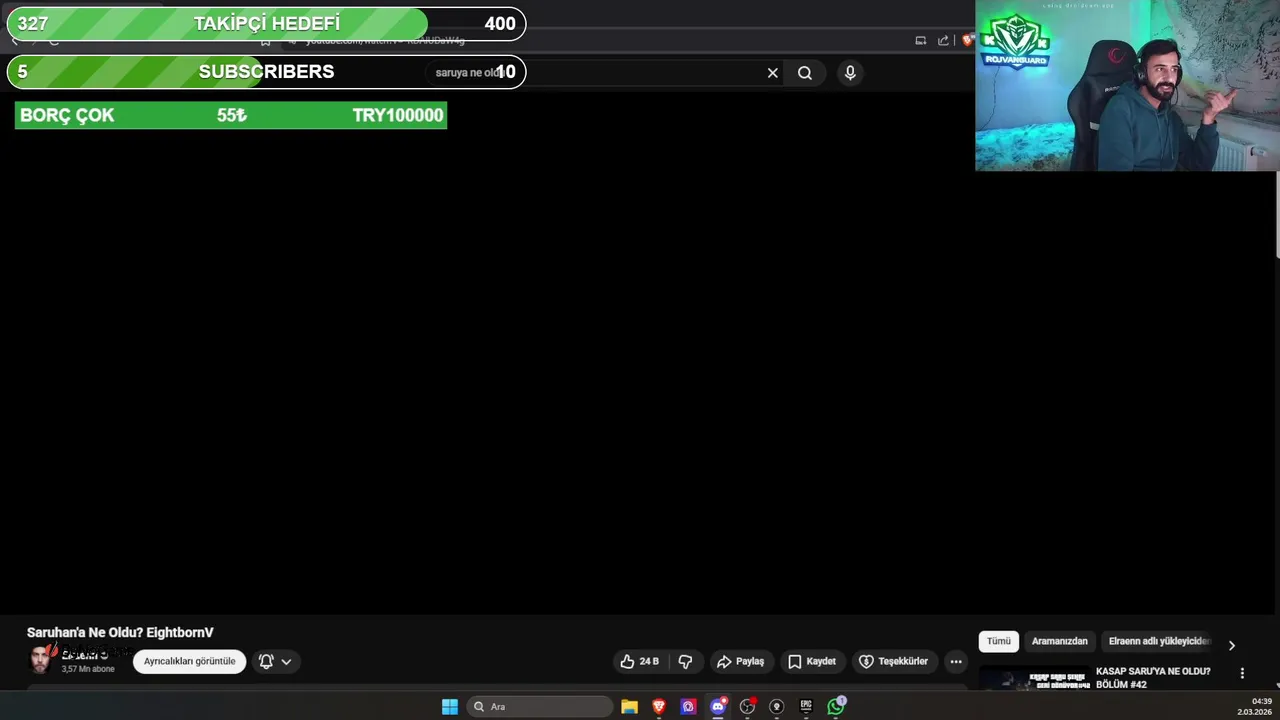The height and width of the screenshot is (720, 1280).
Task: Start voice search with microphone icon
Action: coord(850,72)
